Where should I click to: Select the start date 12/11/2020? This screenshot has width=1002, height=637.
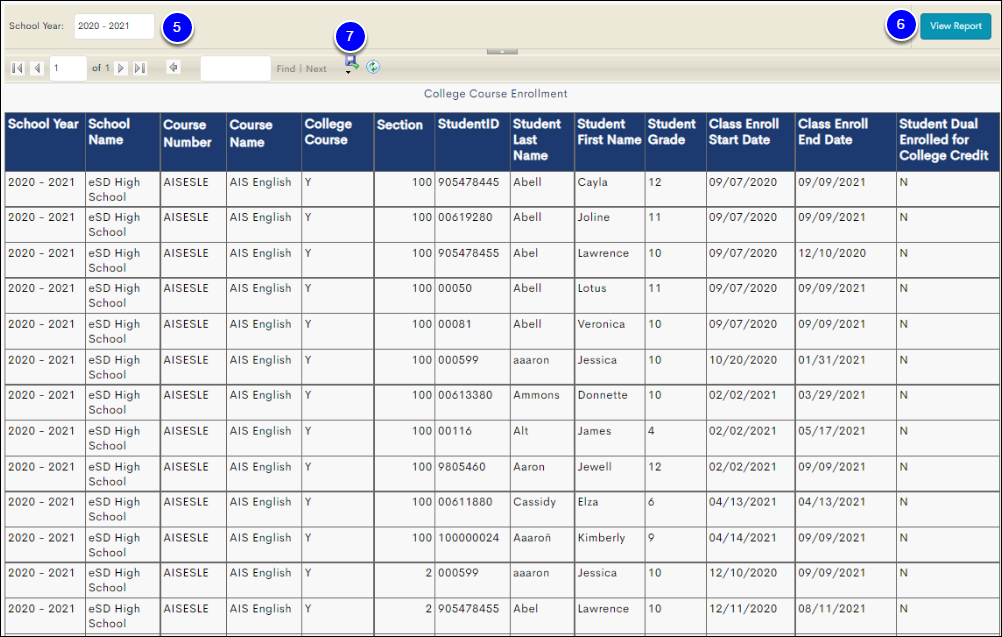tap(743, 608)
